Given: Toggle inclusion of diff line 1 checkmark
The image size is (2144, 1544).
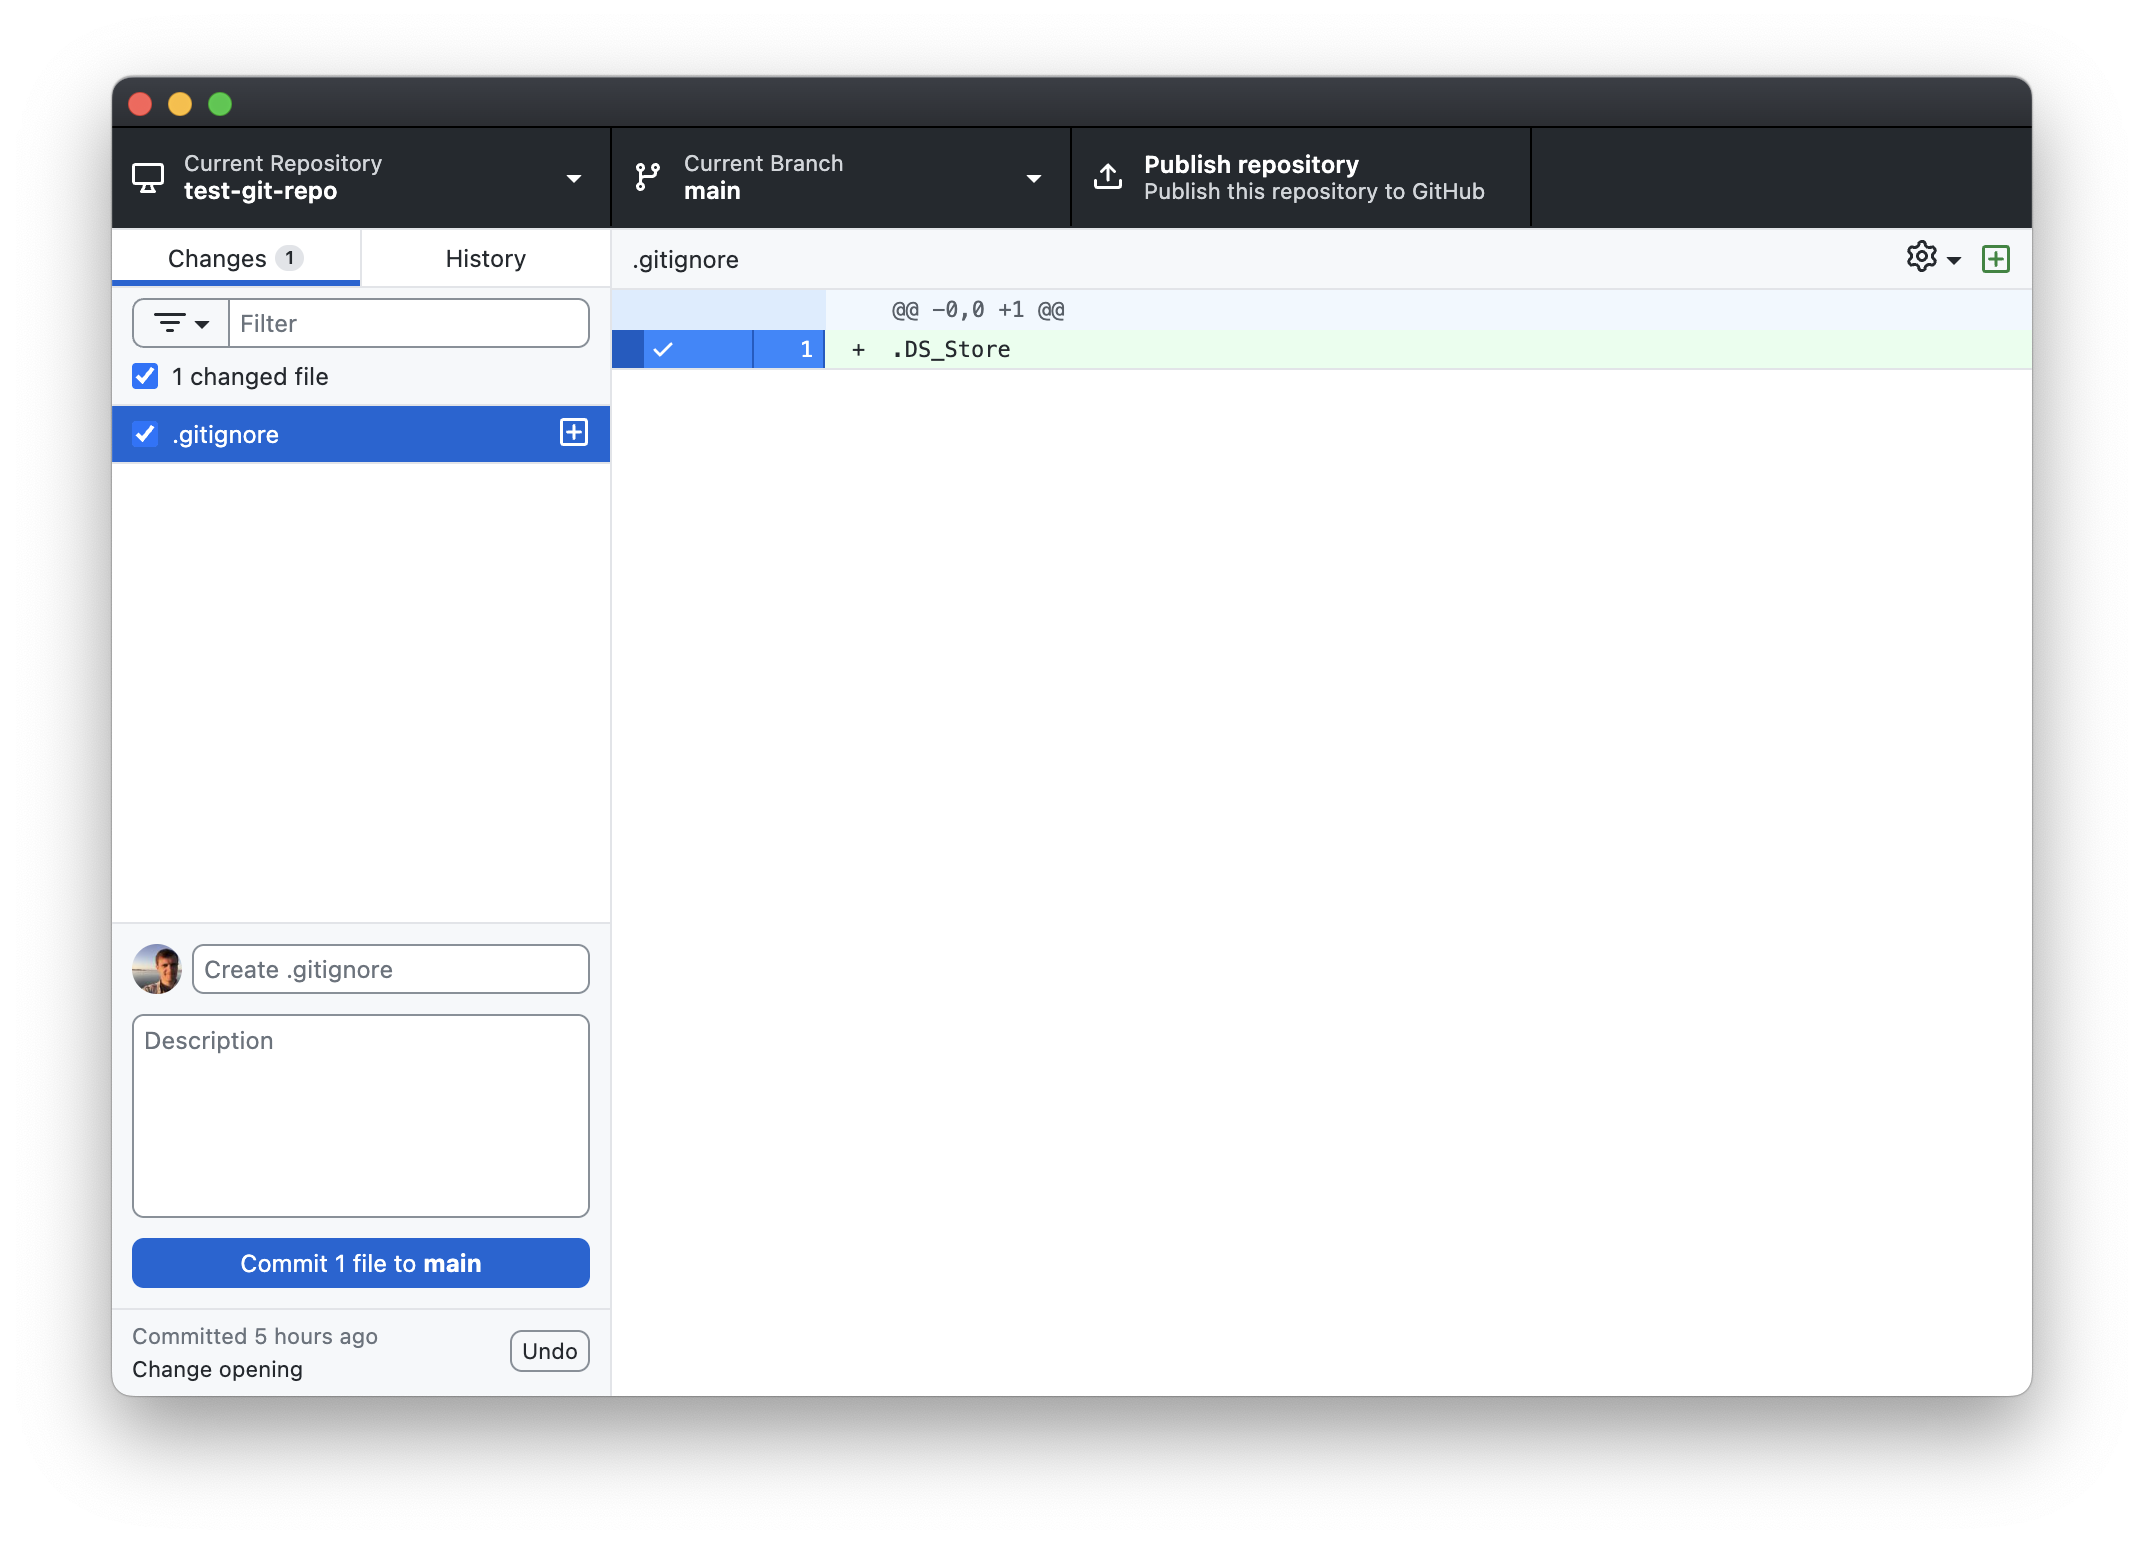Looking at the screenshot, I should click(x=663, y=349).
